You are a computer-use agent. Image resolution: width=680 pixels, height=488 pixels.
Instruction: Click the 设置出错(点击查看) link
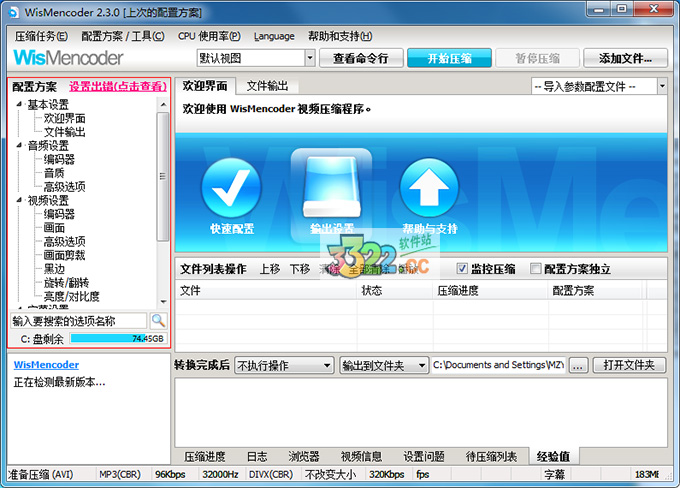click(118, 86)
